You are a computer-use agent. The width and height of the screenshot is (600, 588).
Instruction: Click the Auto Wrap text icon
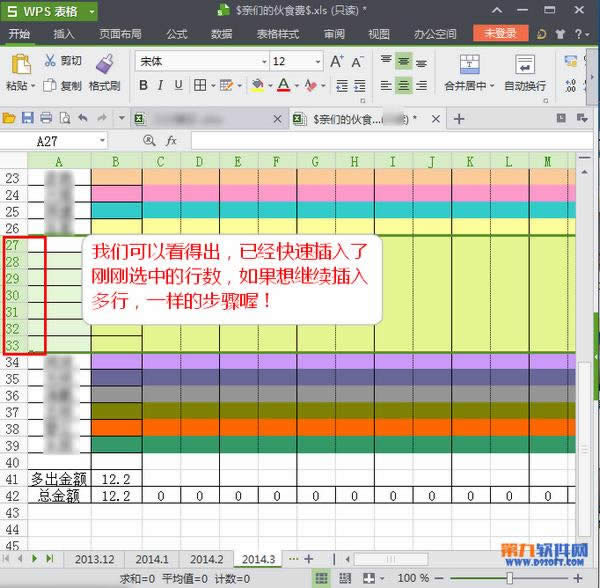tap(524, 65)
